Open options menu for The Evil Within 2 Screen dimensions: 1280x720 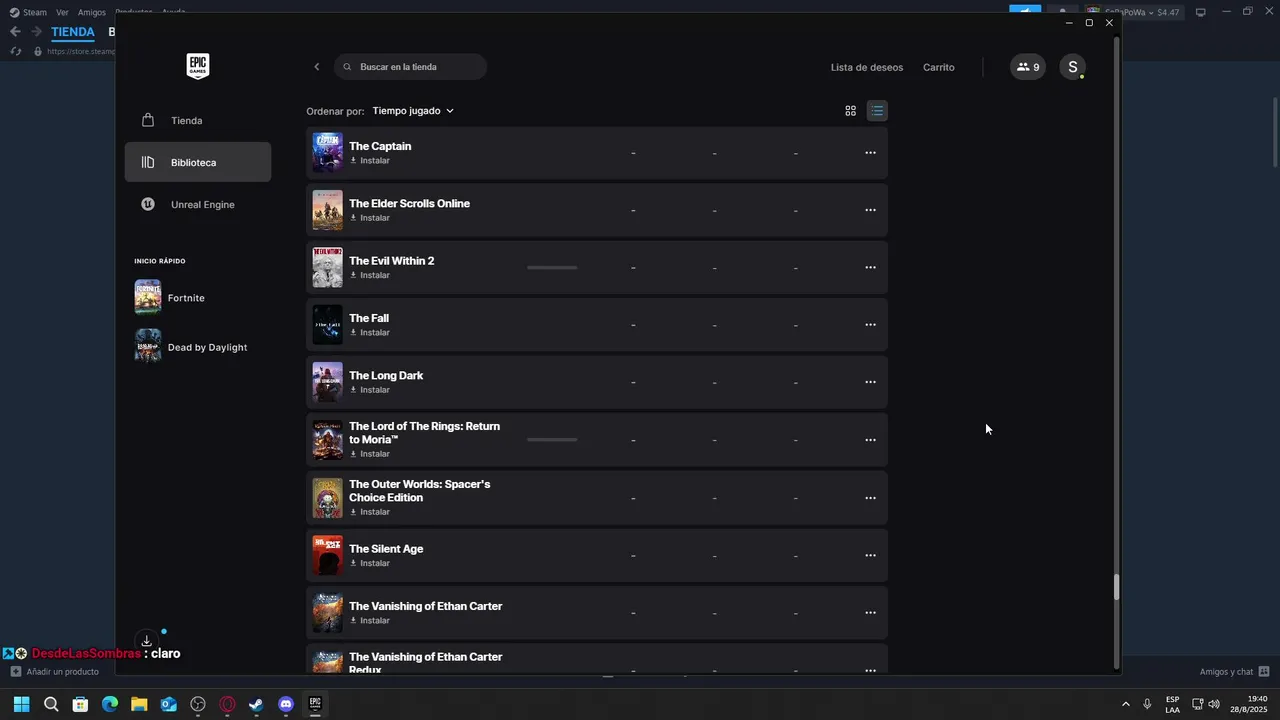click(870, 267)
